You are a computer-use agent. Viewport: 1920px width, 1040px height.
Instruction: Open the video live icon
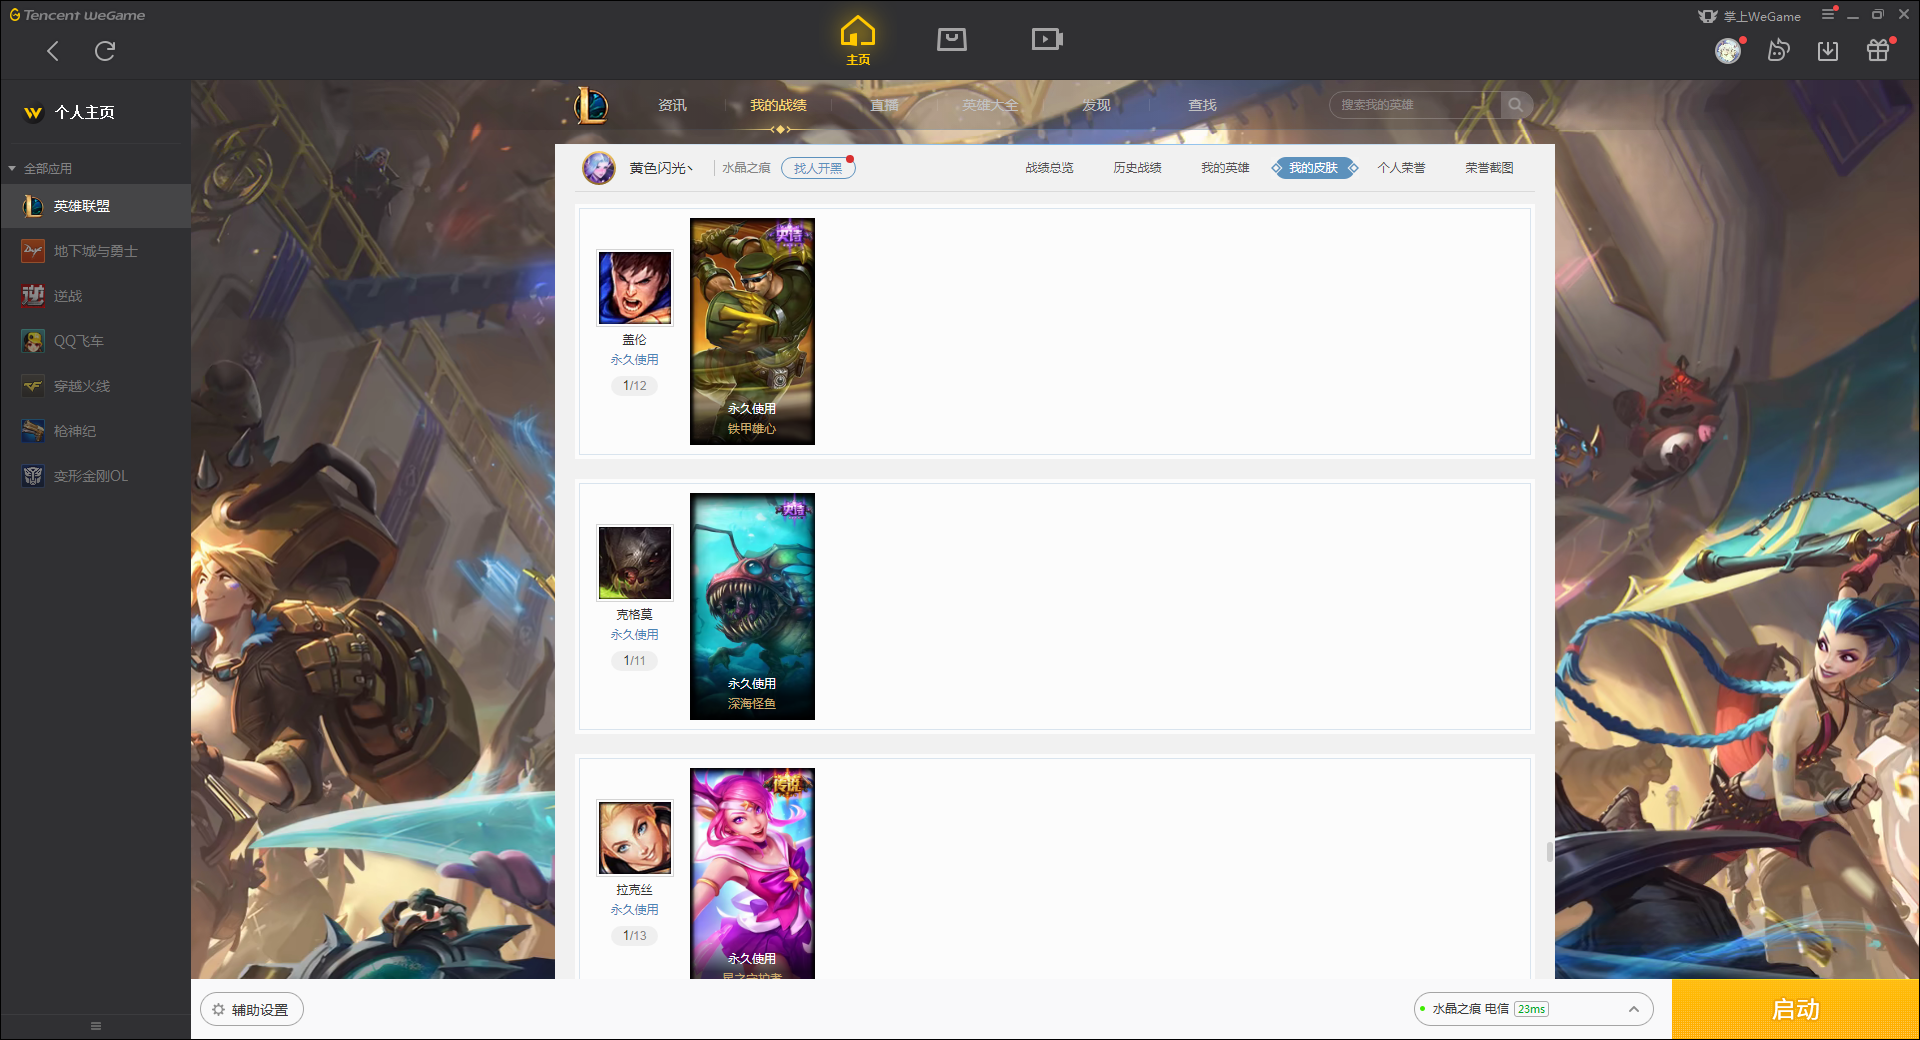tap(1047, 39)
